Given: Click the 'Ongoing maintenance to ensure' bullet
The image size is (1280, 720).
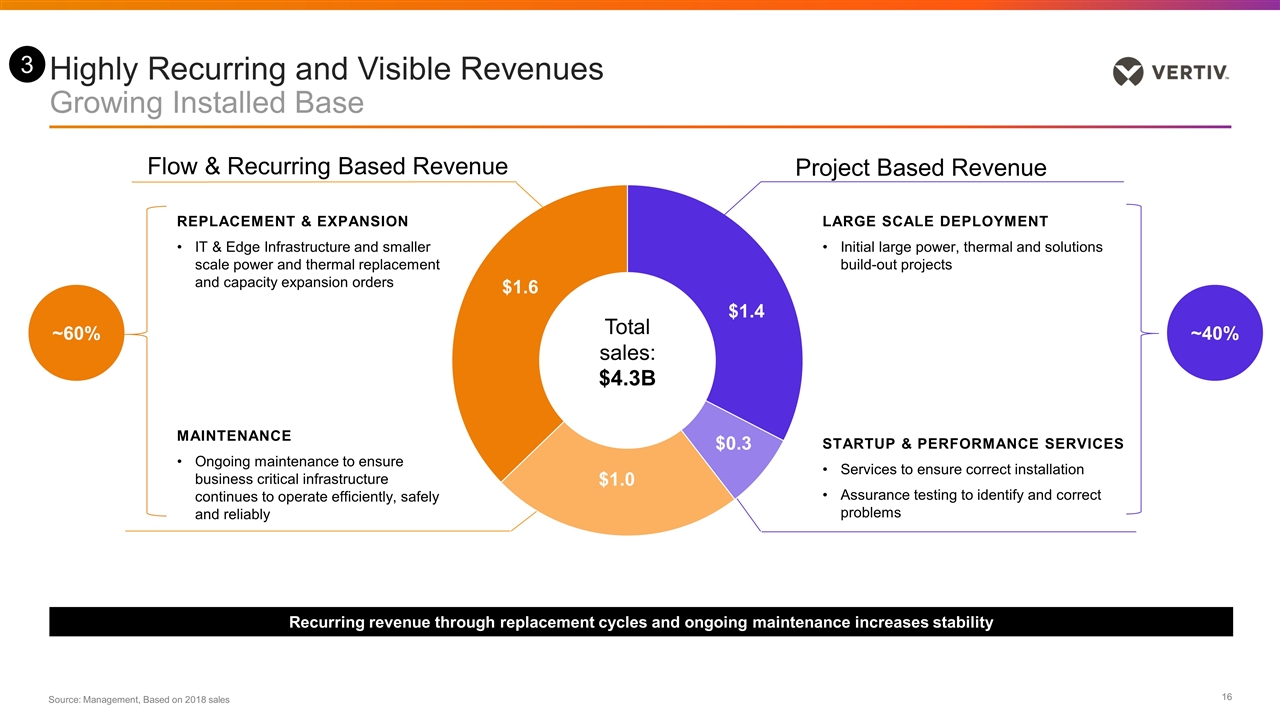Looking at the screenshot, I should 309,488.
